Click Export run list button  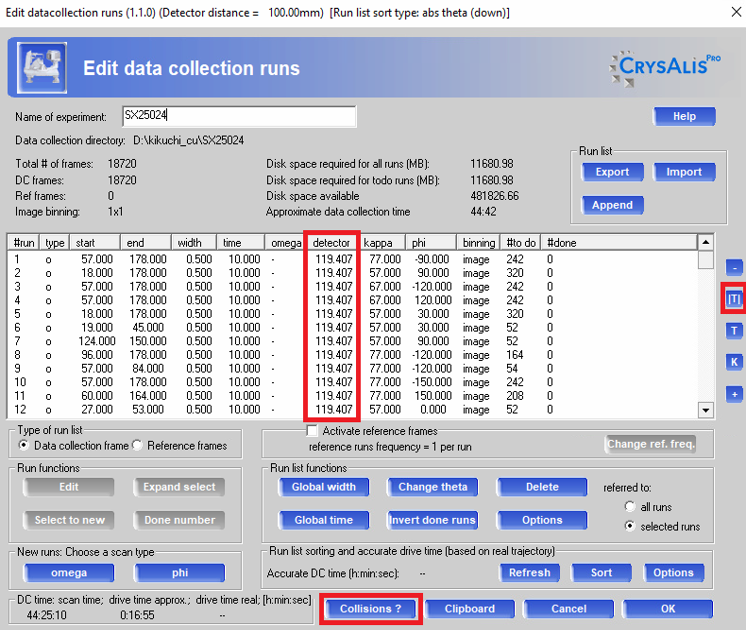[612, 172]
